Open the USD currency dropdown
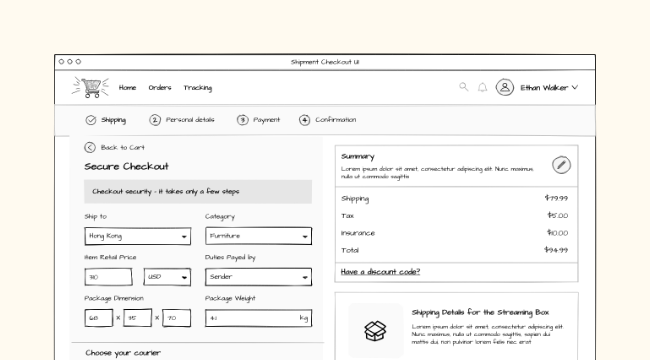This screenshot has height=360, width=650. click(167, 277)
